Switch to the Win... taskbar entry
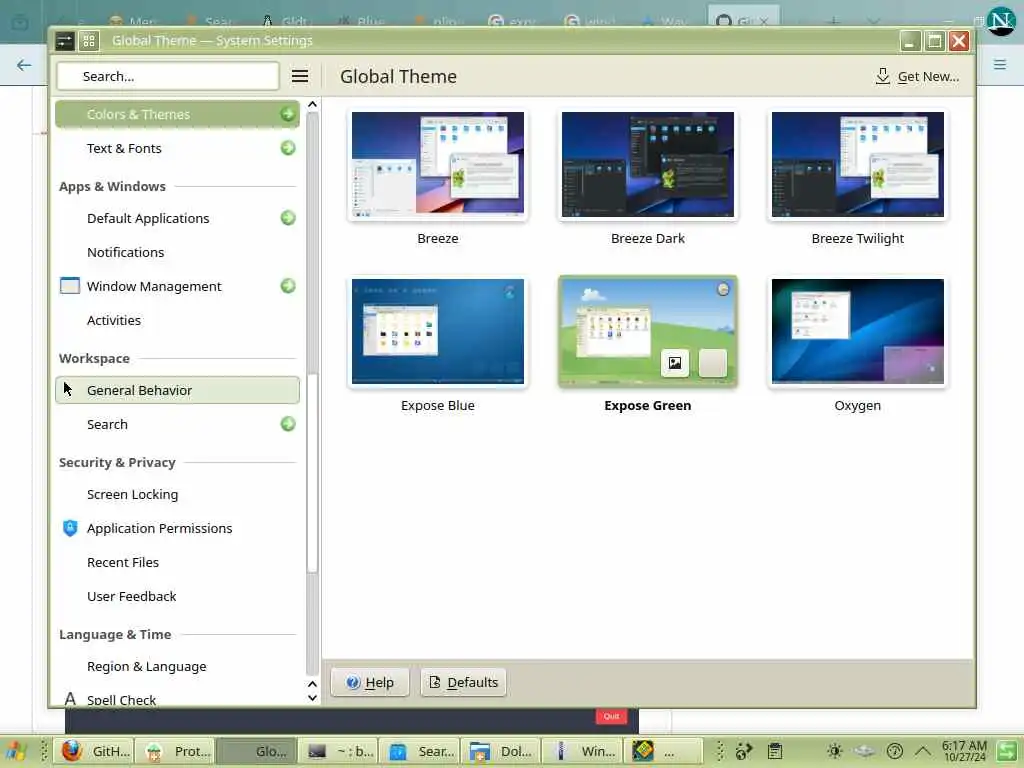Image resolution: width=1024 pixels, height=768 pixels. point(581,751)
